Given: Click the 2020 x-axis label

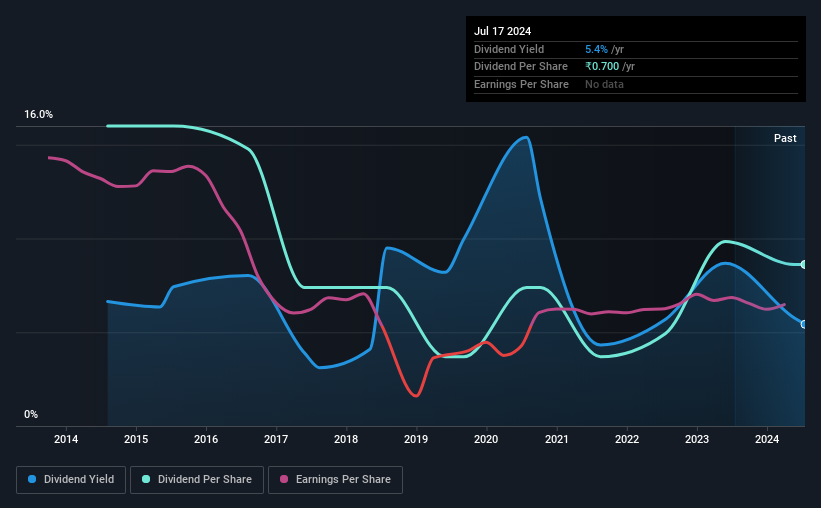Looking at the screenshot, I should tap(486, 439).
